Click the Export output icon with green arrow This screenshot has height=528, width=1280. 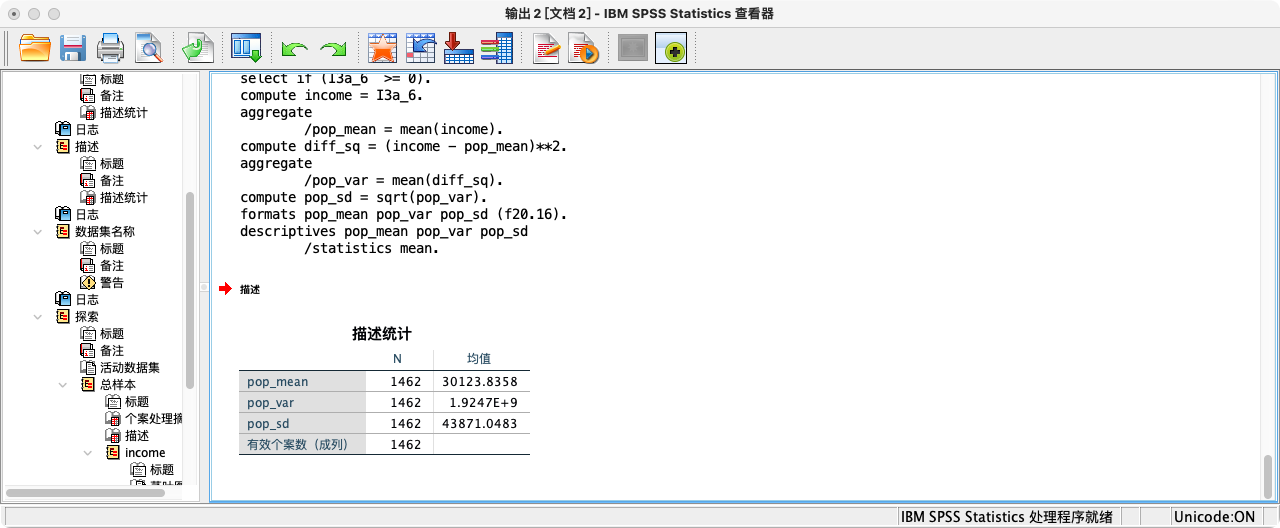tap(198, 48)
